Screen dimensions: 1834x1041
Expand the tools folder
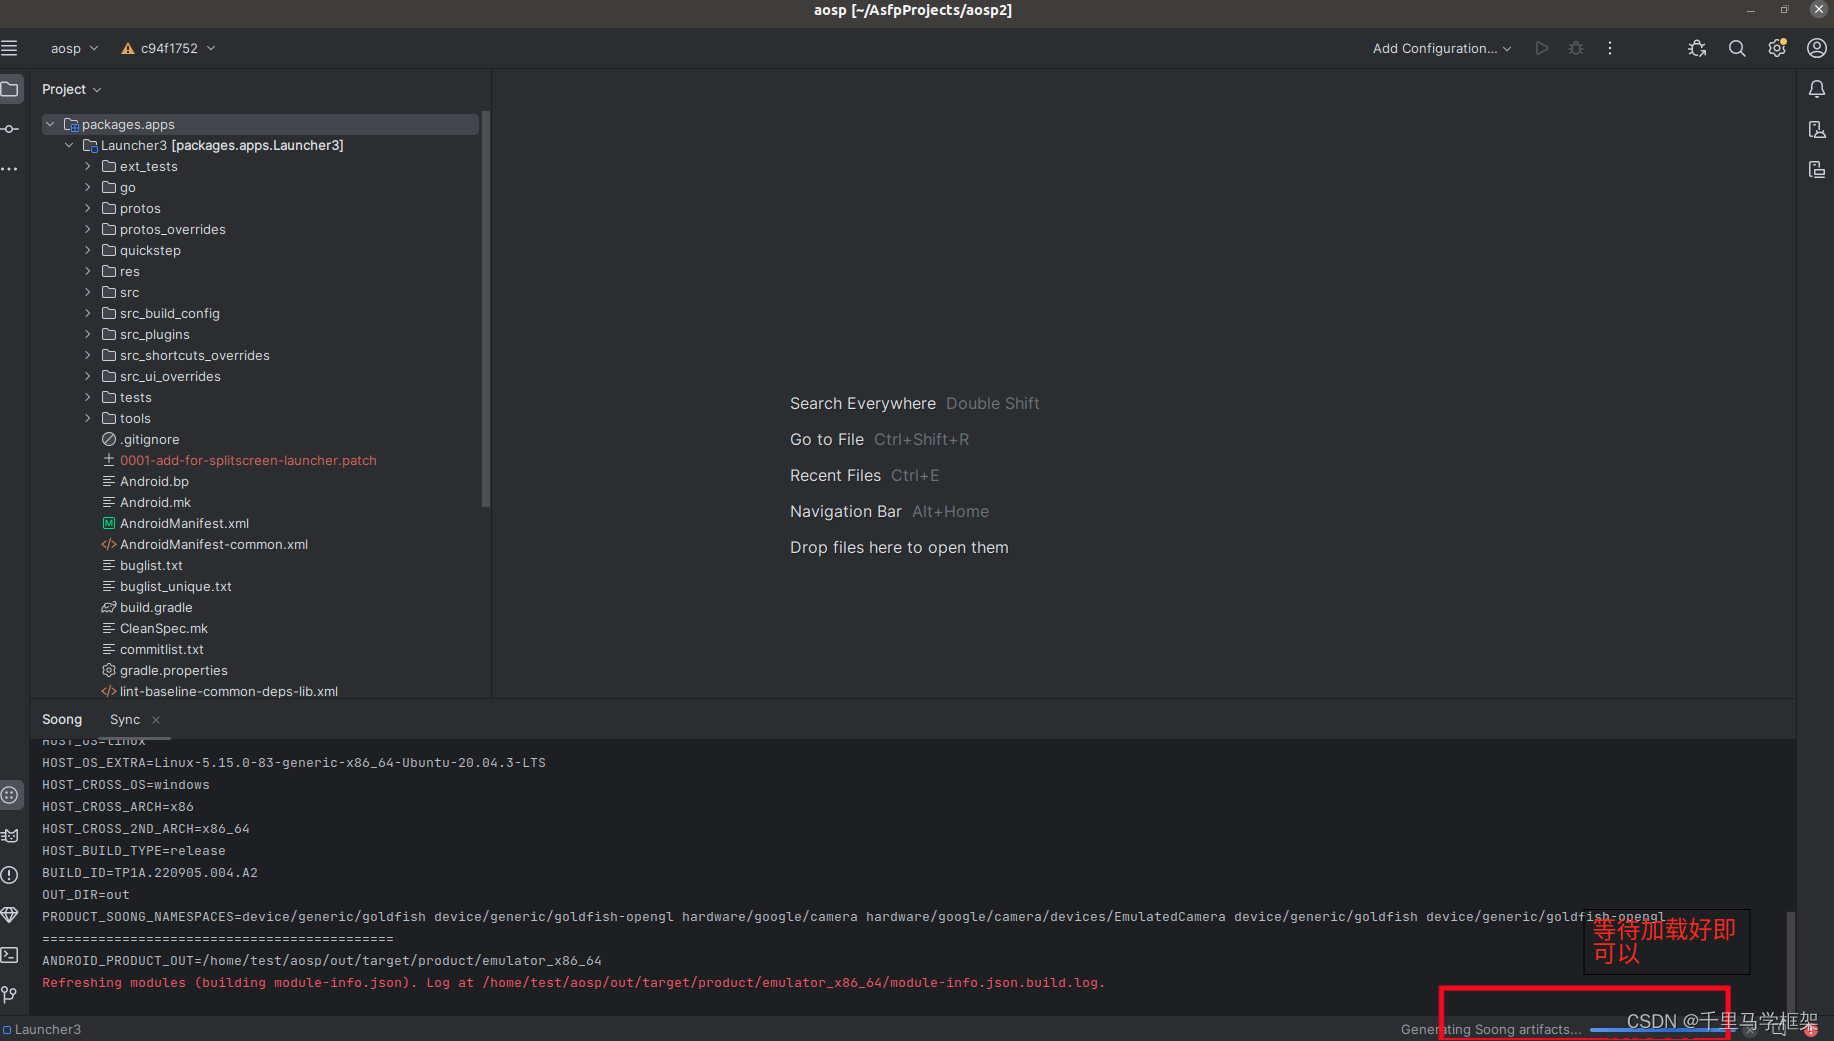pyautogui.click(x=88, y=418)
